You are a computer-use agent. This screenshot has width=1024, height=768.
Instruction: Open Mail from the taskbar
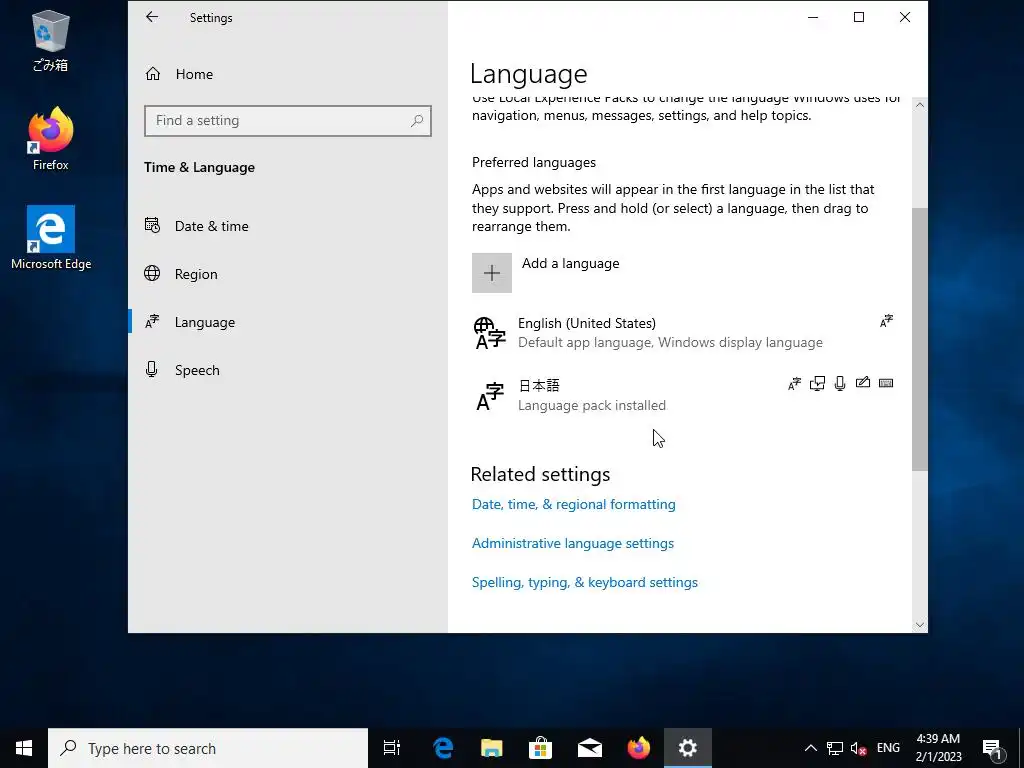click(x=589, y=748)
